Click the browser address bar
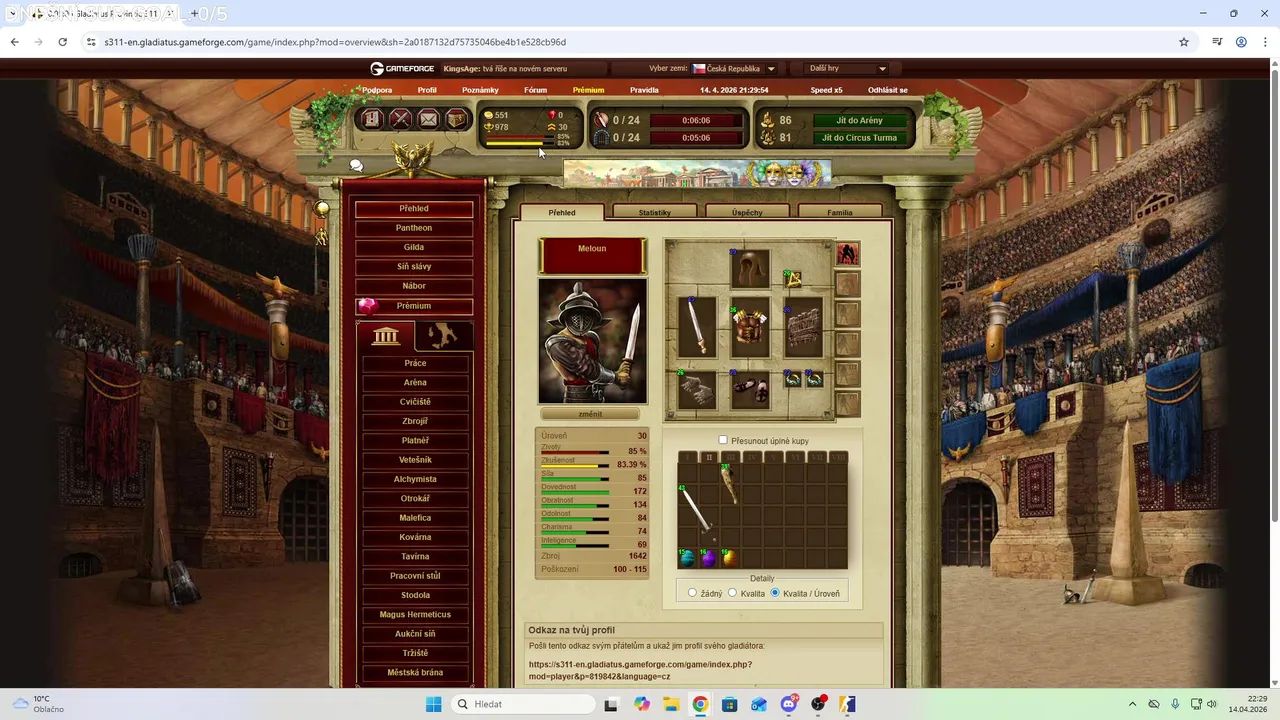Screen dimensions: 1280x720 (630, 42)
